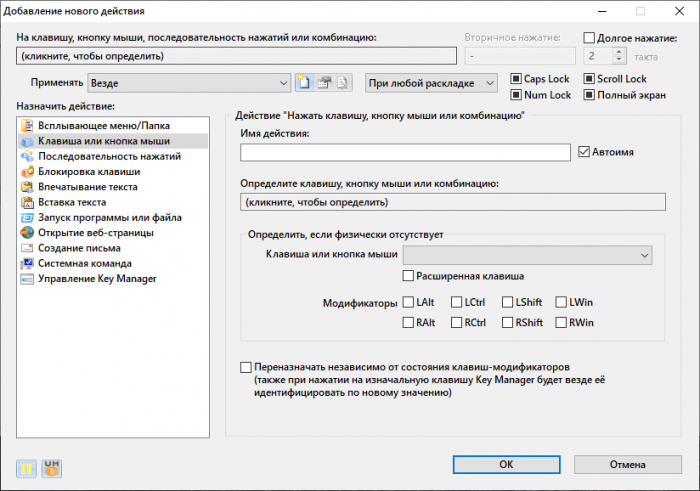Toggle the Scroll Lock state checkbox

(589, 79)
